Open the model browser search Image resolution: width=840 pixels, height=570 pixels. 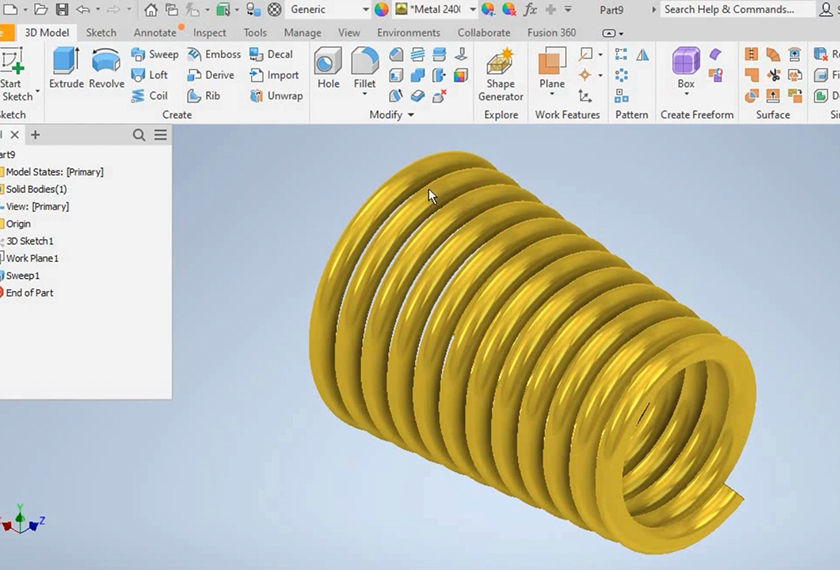tap(139, 135)
